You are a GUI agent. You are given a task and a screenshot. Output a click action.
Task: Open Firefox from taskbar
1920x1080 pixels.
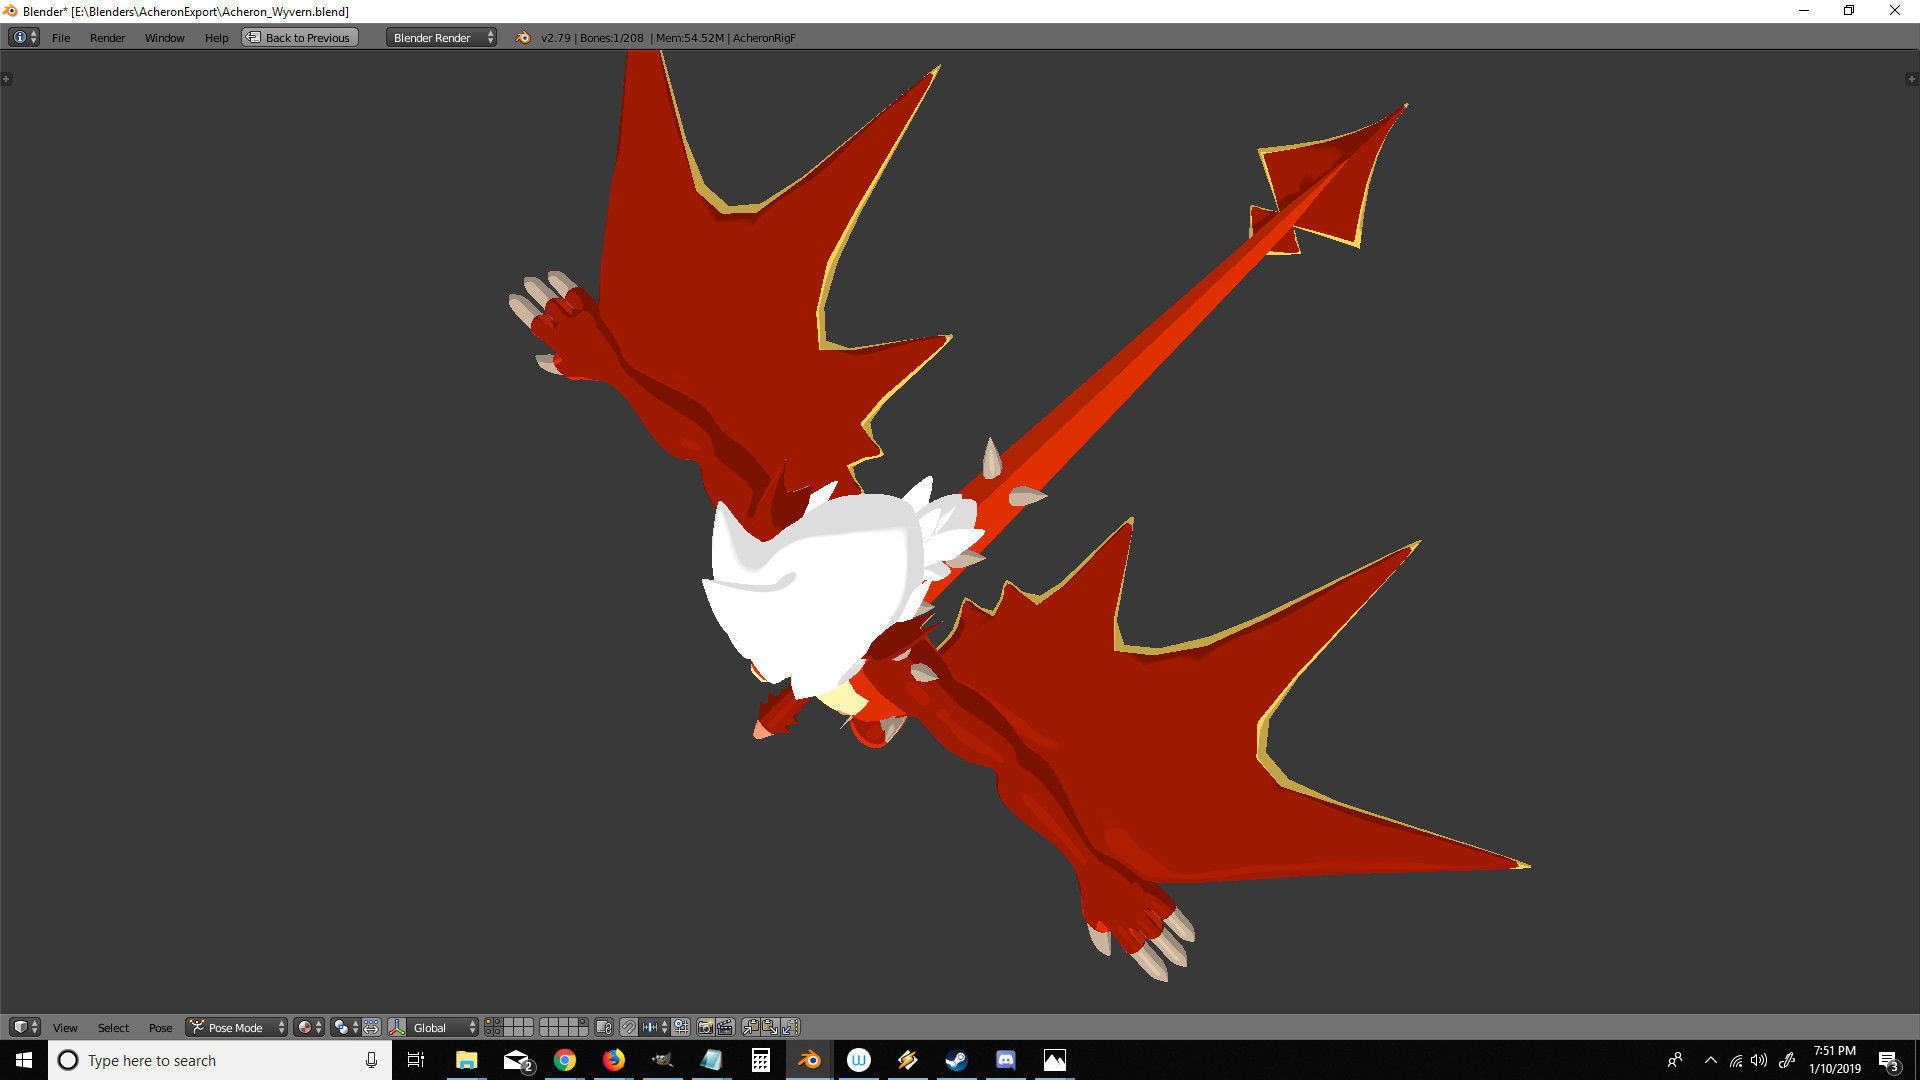click(613, 1060)
